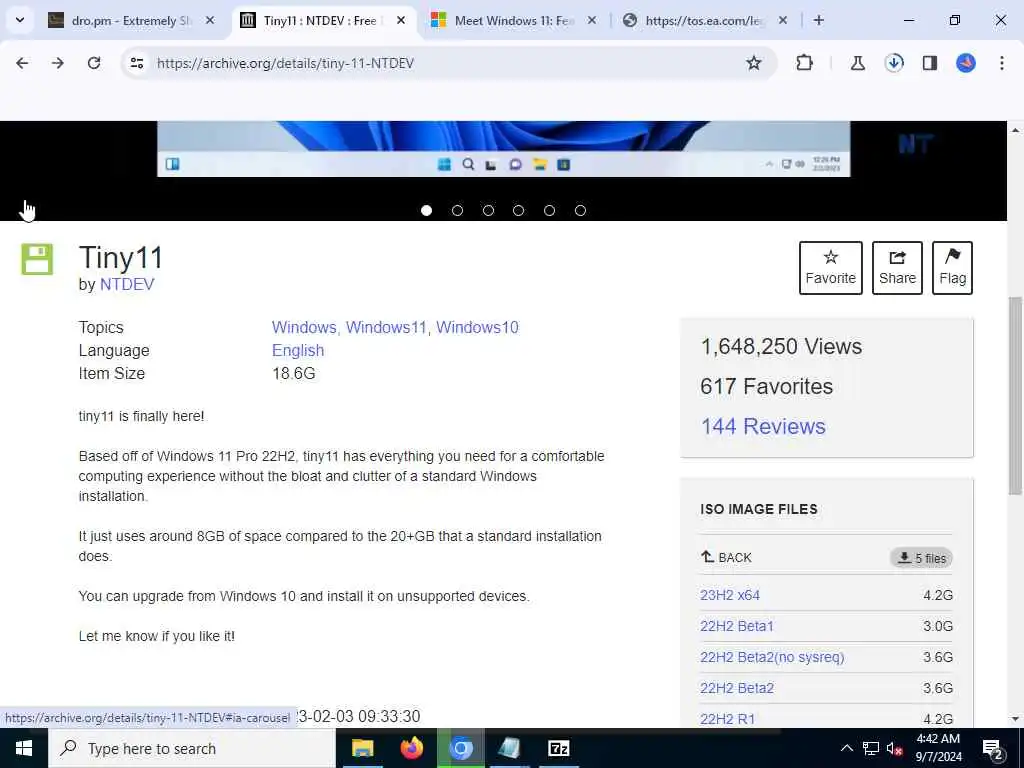1024x768 pixels.
Task: Download the 23H2 x64 ISO
Action: (x=730, y=595)
